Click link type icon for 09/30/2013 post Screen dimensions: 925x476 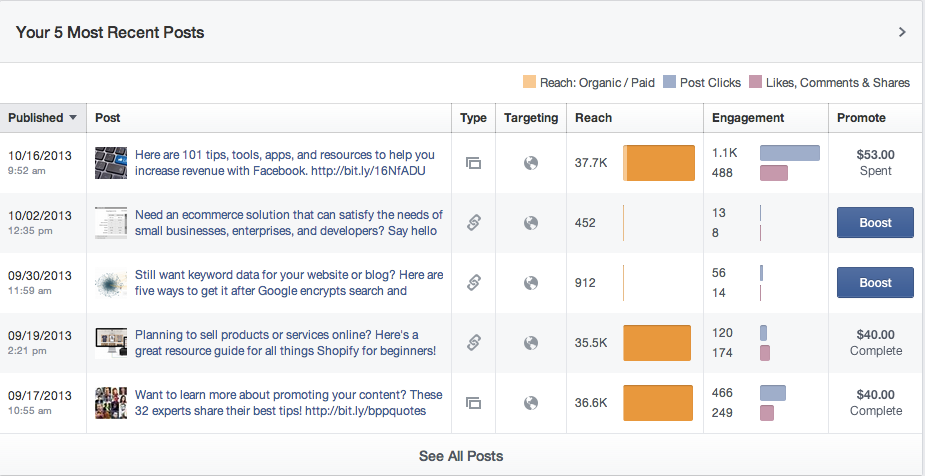(474, 283)
